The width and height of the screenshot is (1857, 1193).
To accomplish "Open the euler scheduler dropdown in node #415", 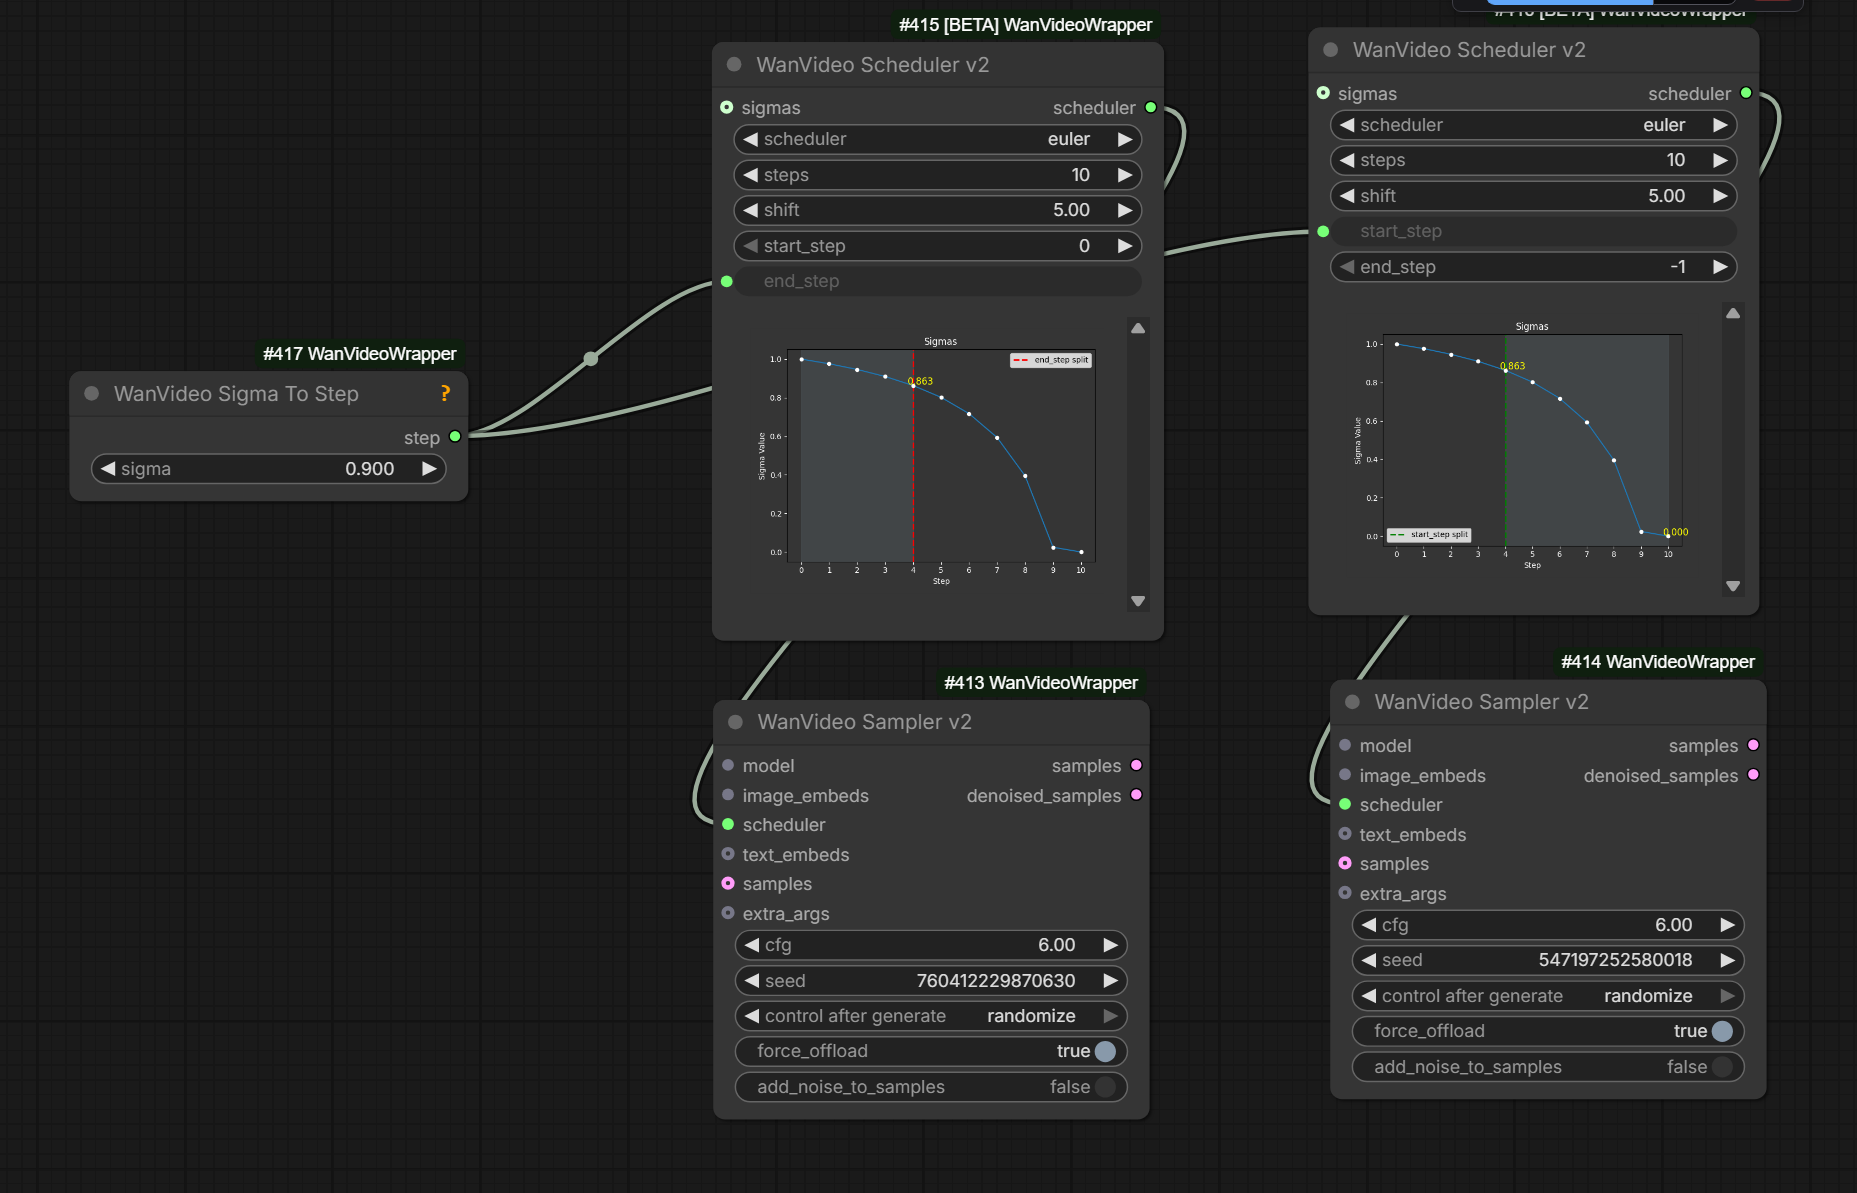I will coord(937,140).
